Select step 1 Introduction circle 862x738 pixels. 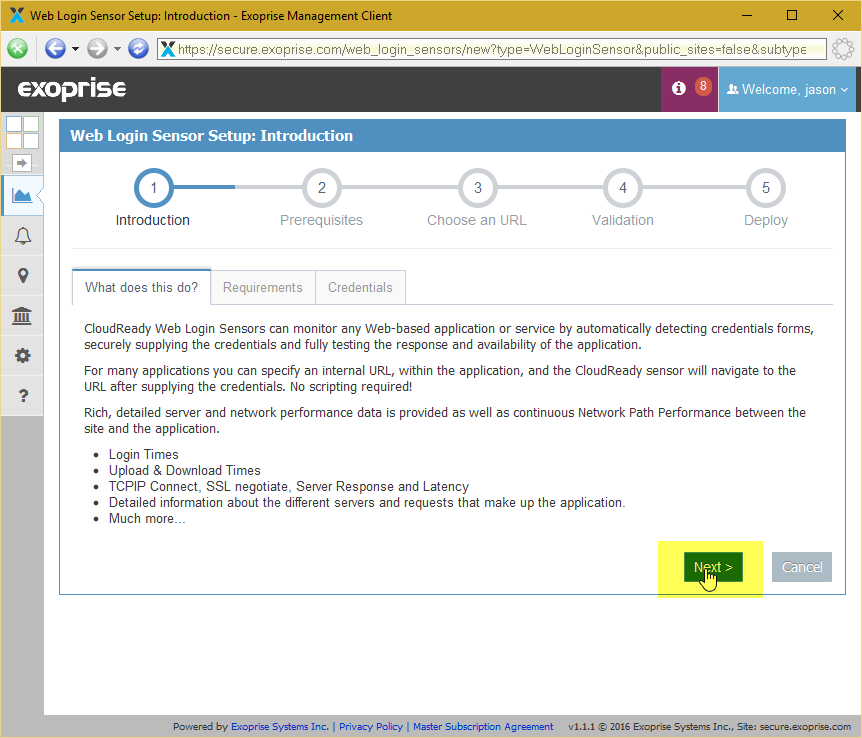coord(154,188)
